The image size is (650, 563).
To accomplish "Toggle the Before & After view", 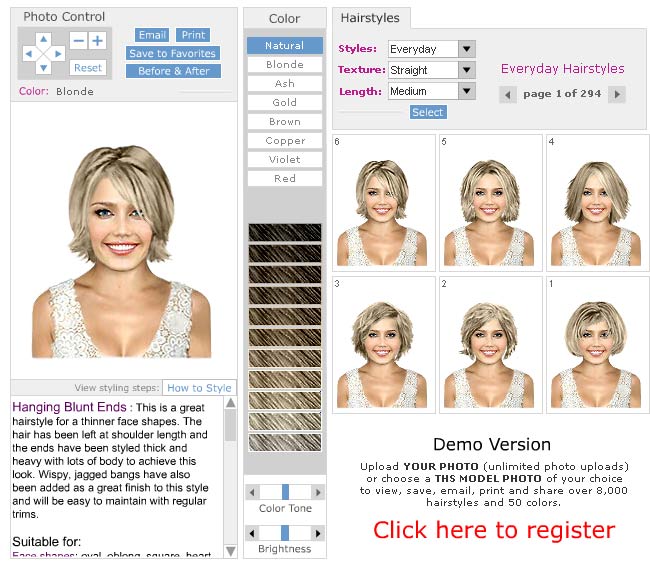I will [173, 71].
